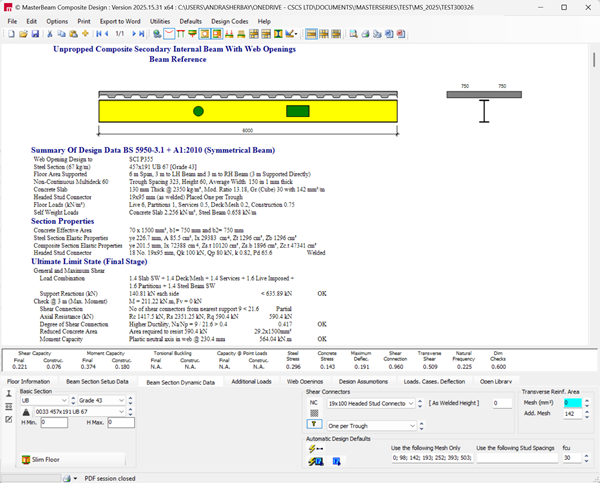This screenshot has height=483, width=600.
Task: Toggle the third yellow layout view icon
Action: click(x=336, y=34)
